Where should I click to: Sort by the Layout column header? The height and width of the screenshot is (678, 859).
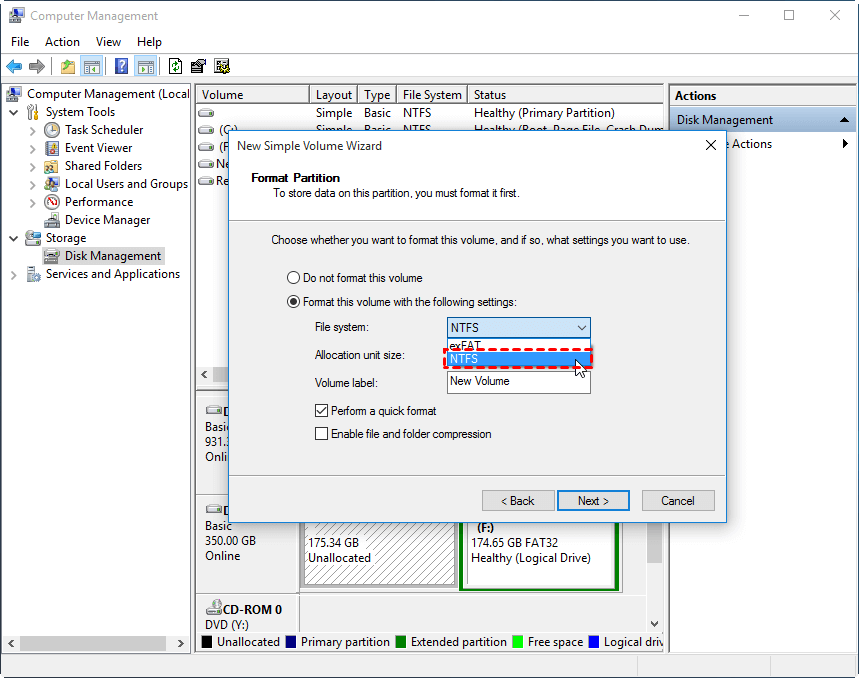pyautogui.click(x=334, y=95)
